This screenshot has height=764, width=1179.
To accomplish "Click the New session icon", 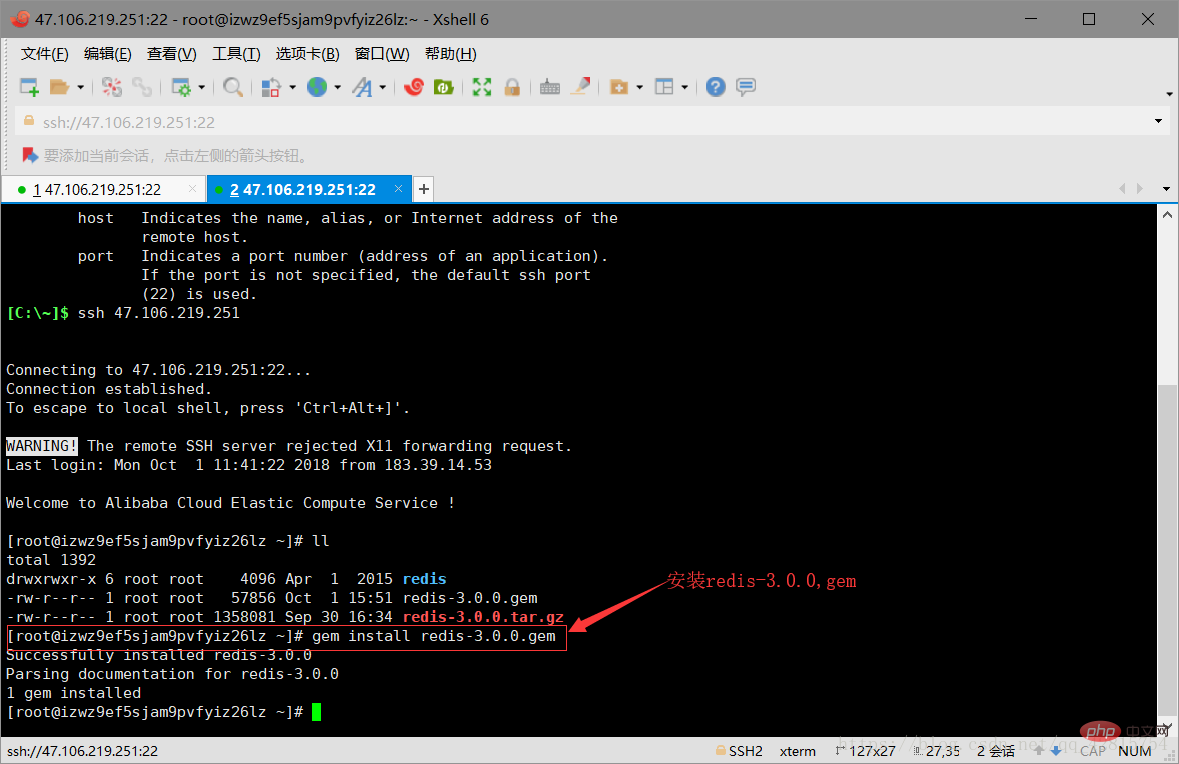I will pyautogui.click(x=29, y=87).
